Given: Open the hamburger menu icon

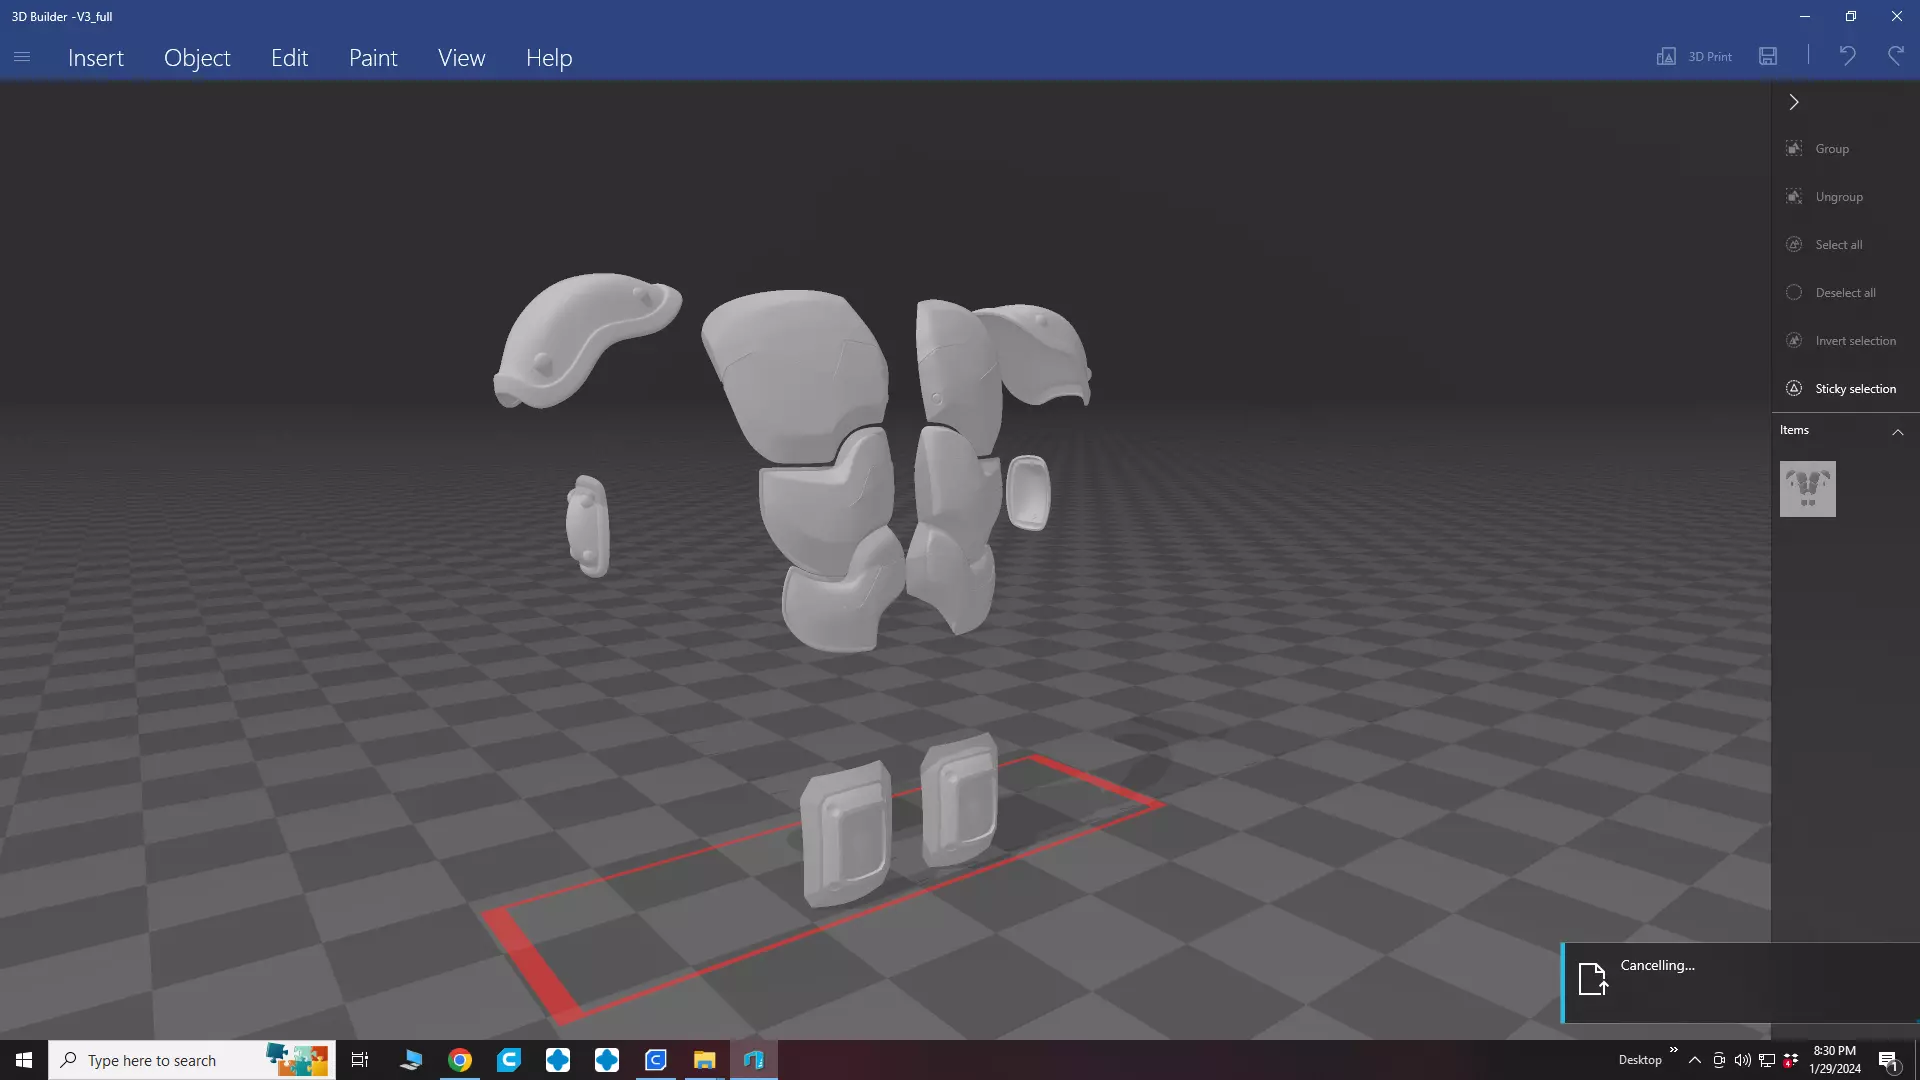Looking at the screenshot, I should point(22,57).
